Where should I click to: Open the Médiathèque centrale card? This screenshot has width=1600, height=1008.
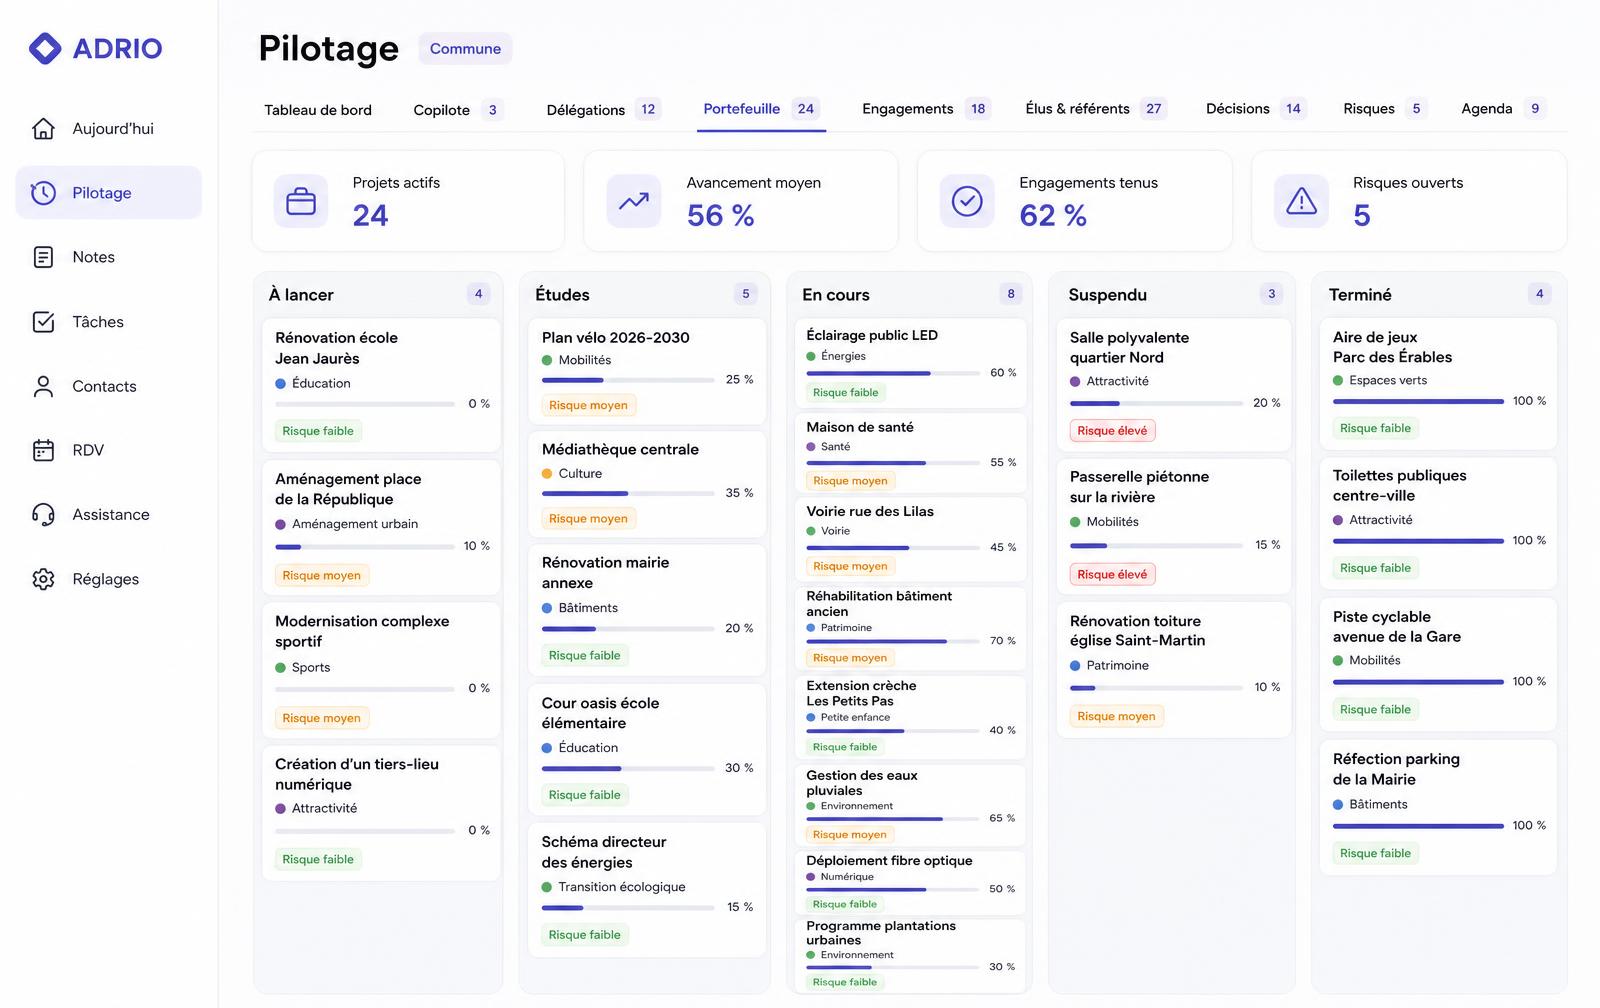(x=647, y=484)
